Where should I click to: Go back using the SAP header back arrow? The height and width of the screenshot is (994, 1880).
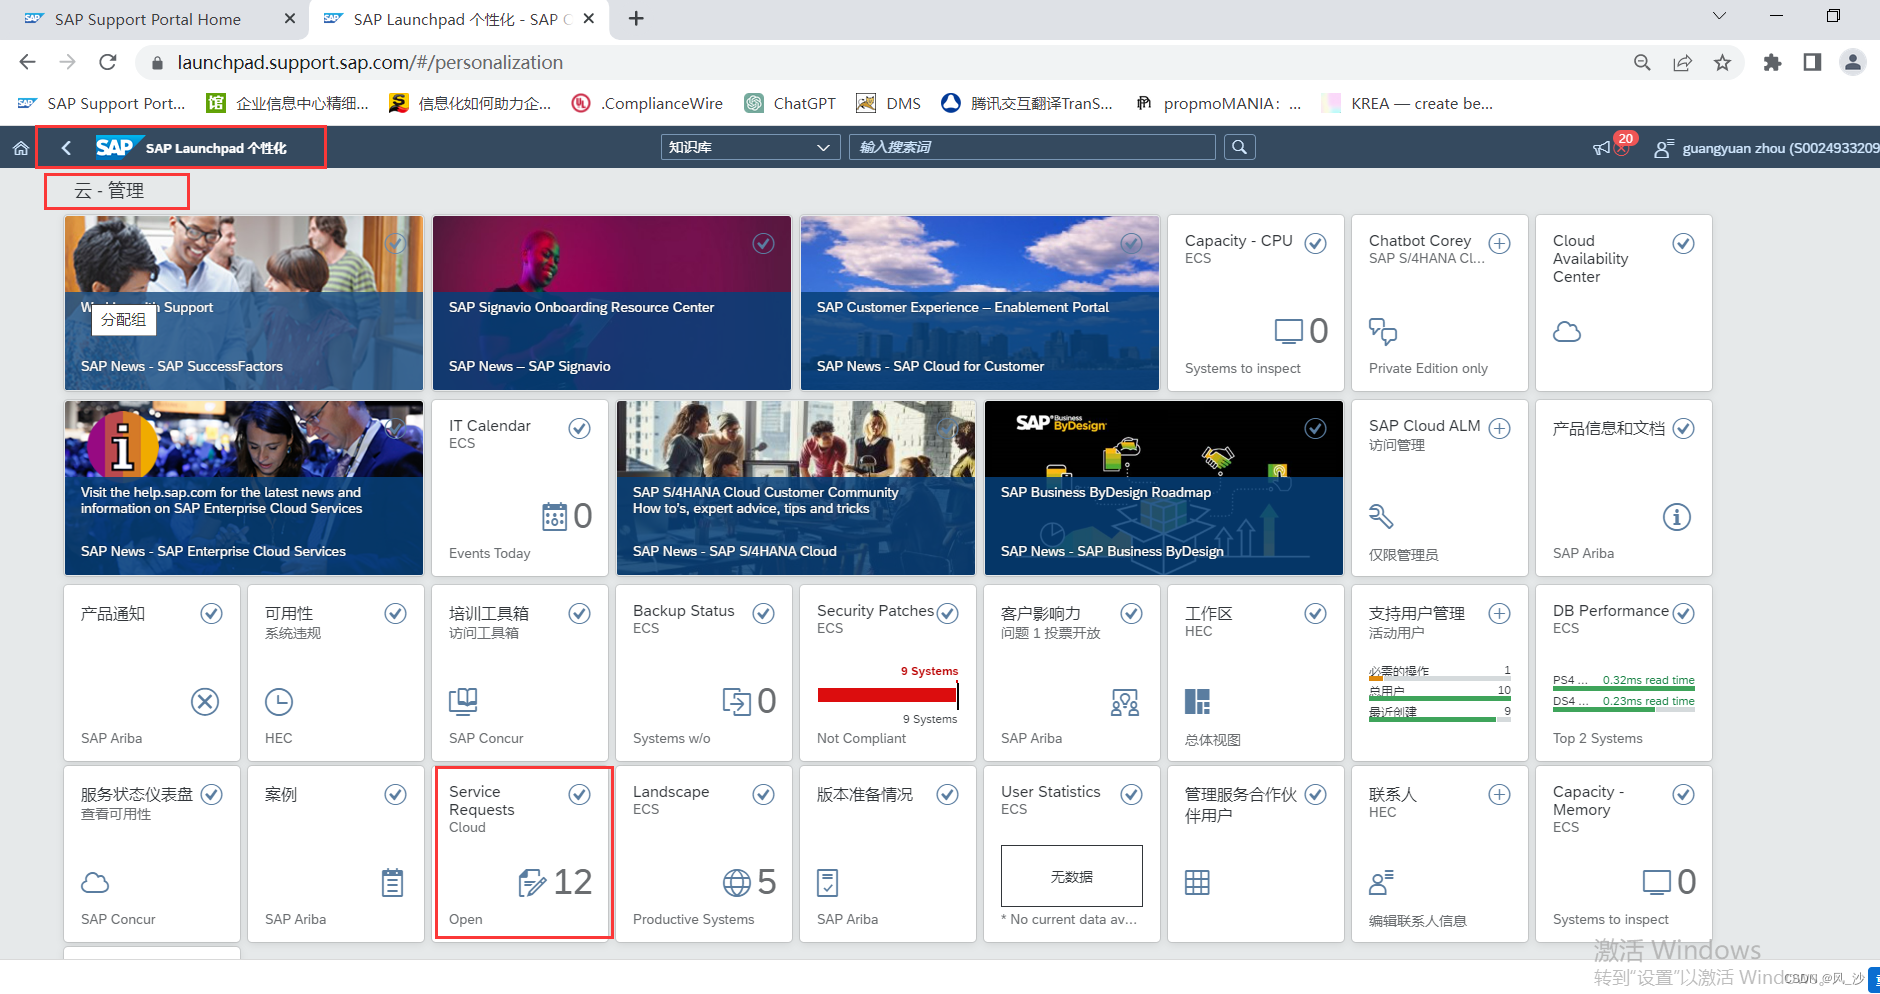point(66,148)
